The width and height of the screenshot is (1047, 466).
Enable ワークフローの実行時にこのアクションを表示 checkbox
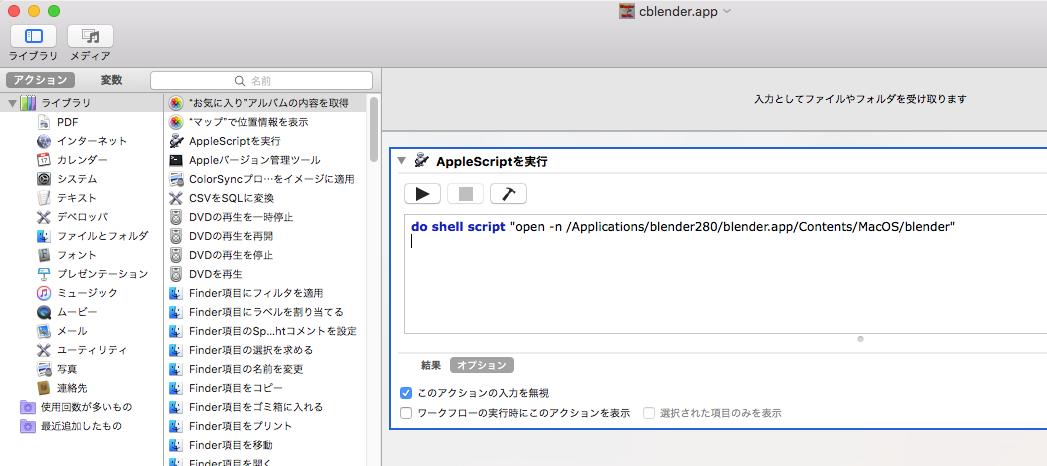406,413
